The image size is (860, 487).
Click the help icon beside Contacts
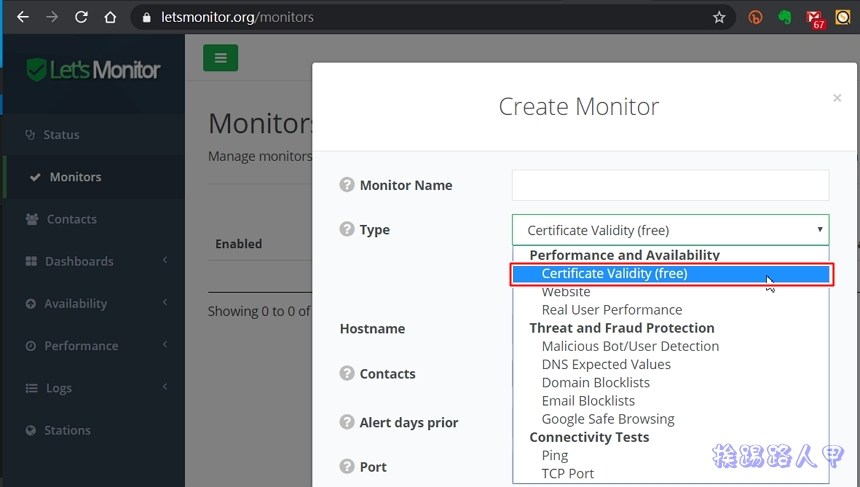(347, 373)
